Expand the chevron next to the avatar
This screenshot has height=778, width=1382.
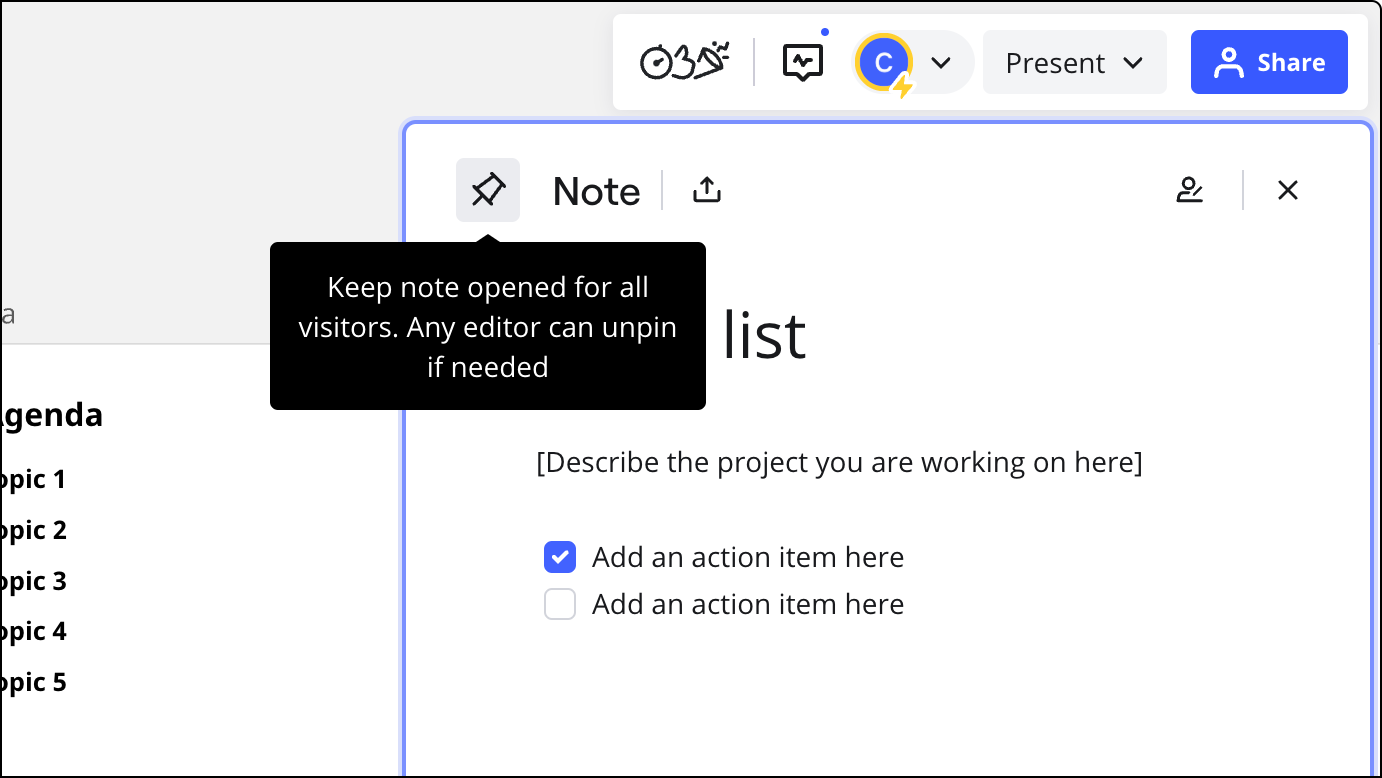(x=940, y=63)
